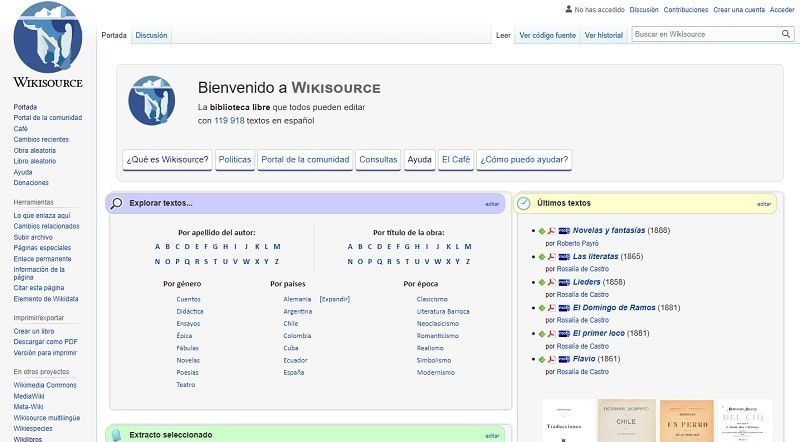The height and width of the screenshot is (442, 800).
Task: Click Crear un libro sidebar link
Action: [x=34, y=331]
